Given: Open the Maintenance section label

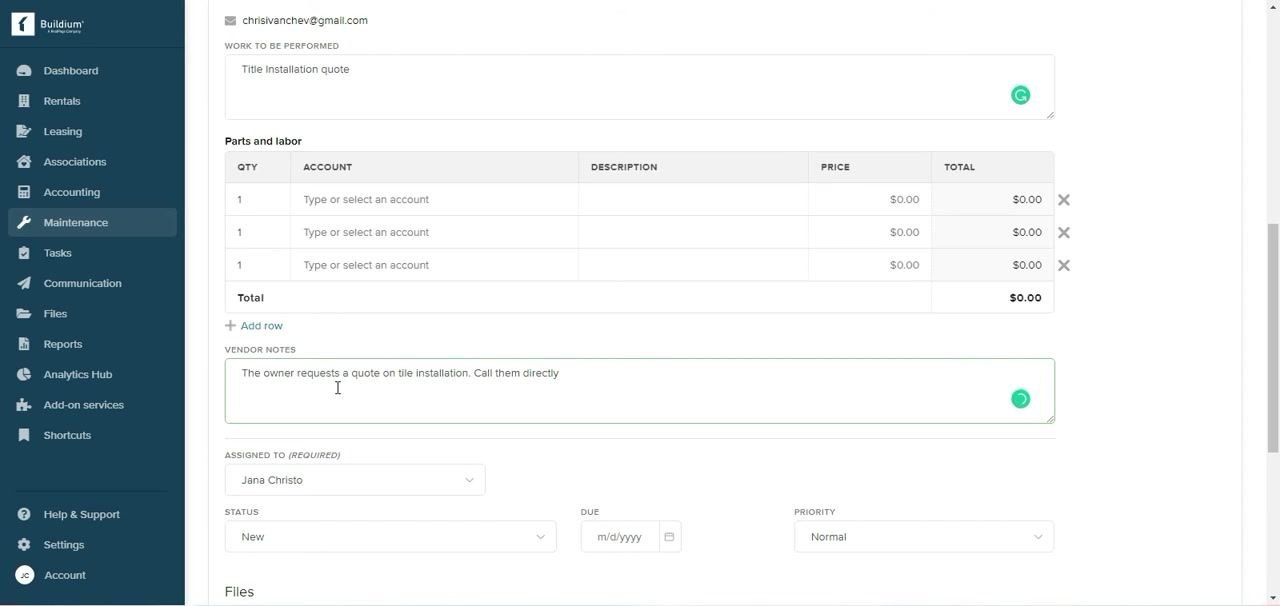Looking at the screenshot, I should [76, 222].
